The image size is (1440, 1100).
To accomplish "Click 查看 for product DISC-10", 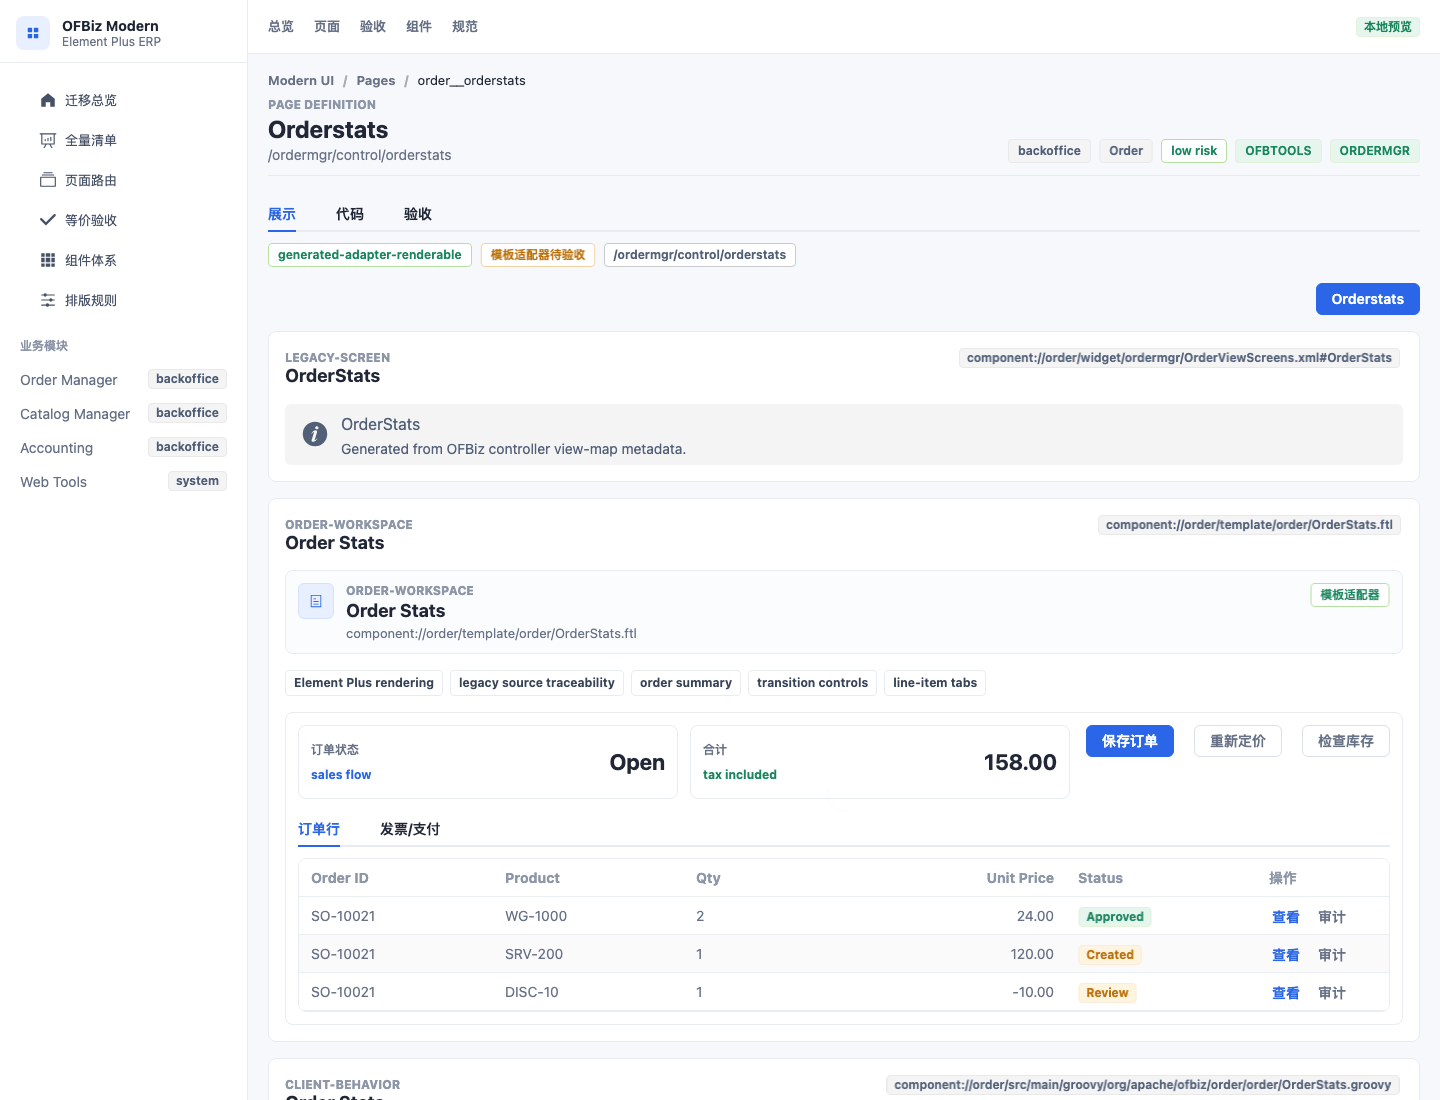I will pyautogui.click(x=1286, y=993).
